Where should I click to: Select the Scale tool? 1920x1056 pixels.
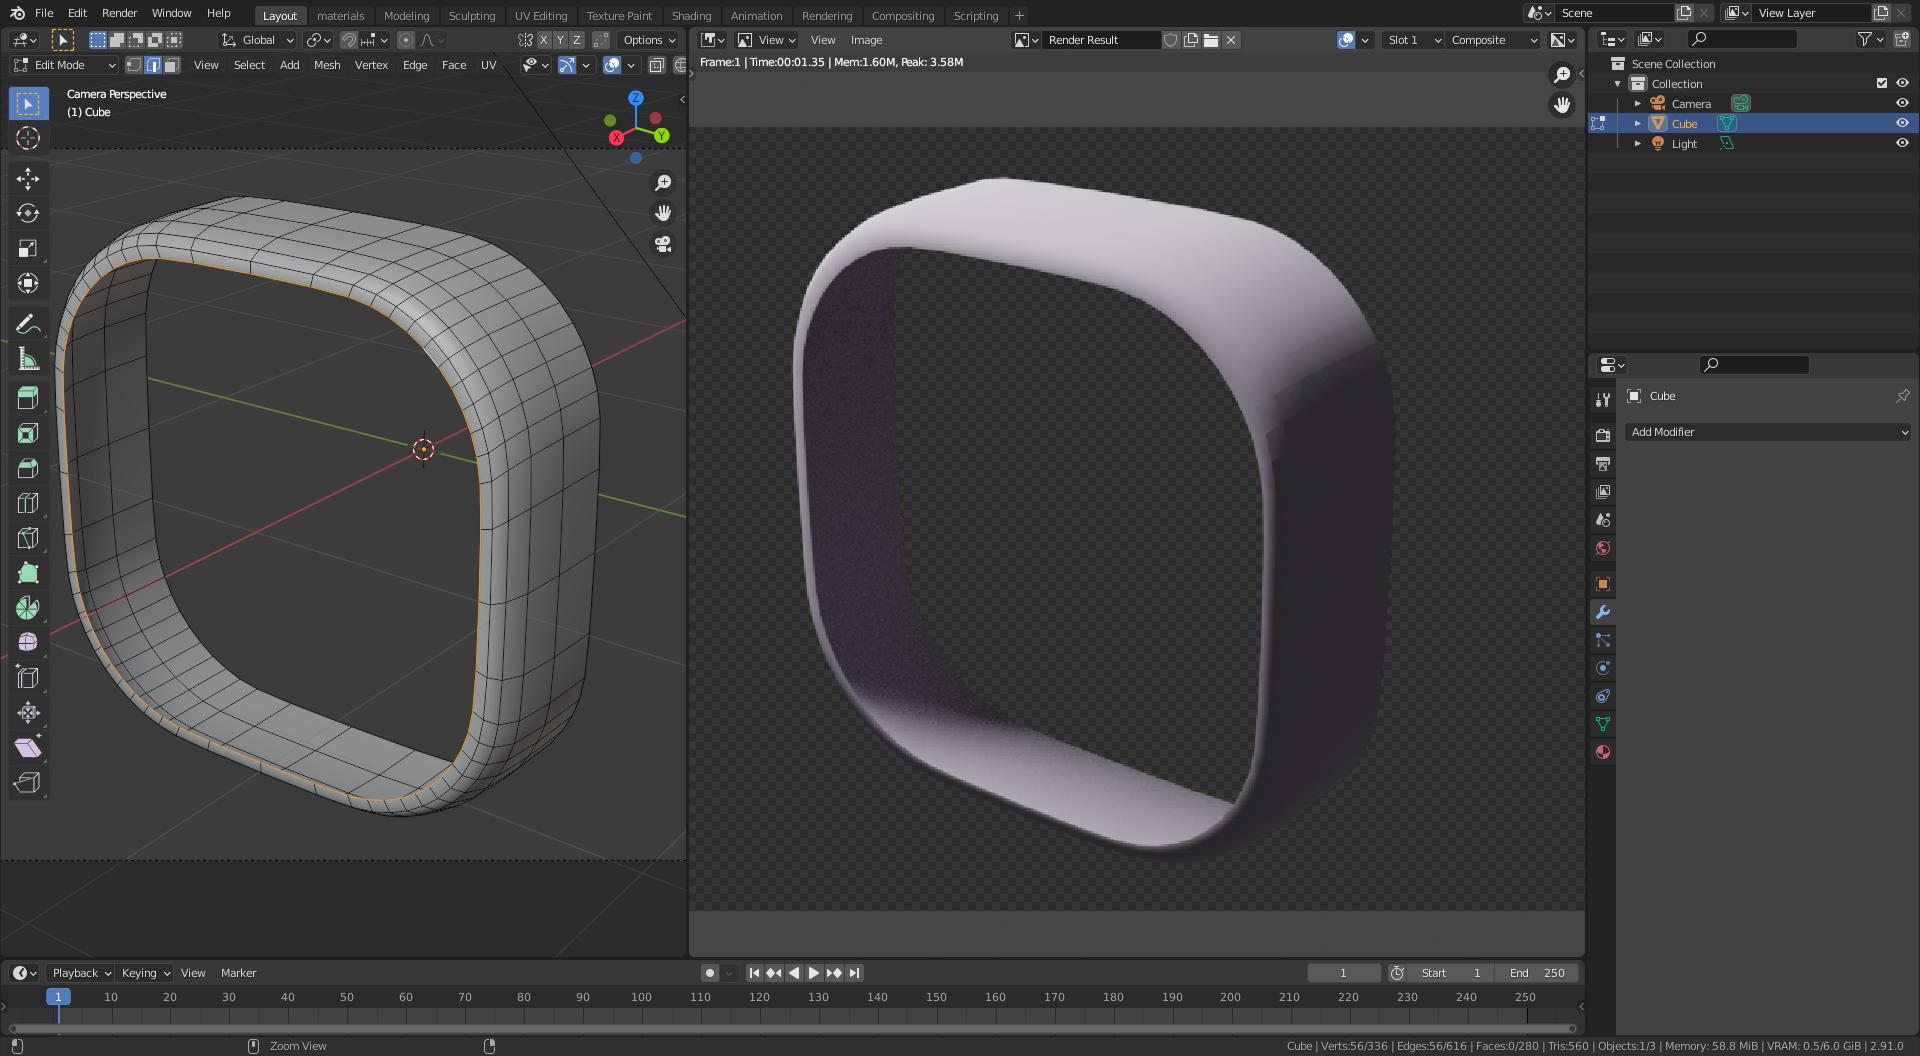pos(28,248)
